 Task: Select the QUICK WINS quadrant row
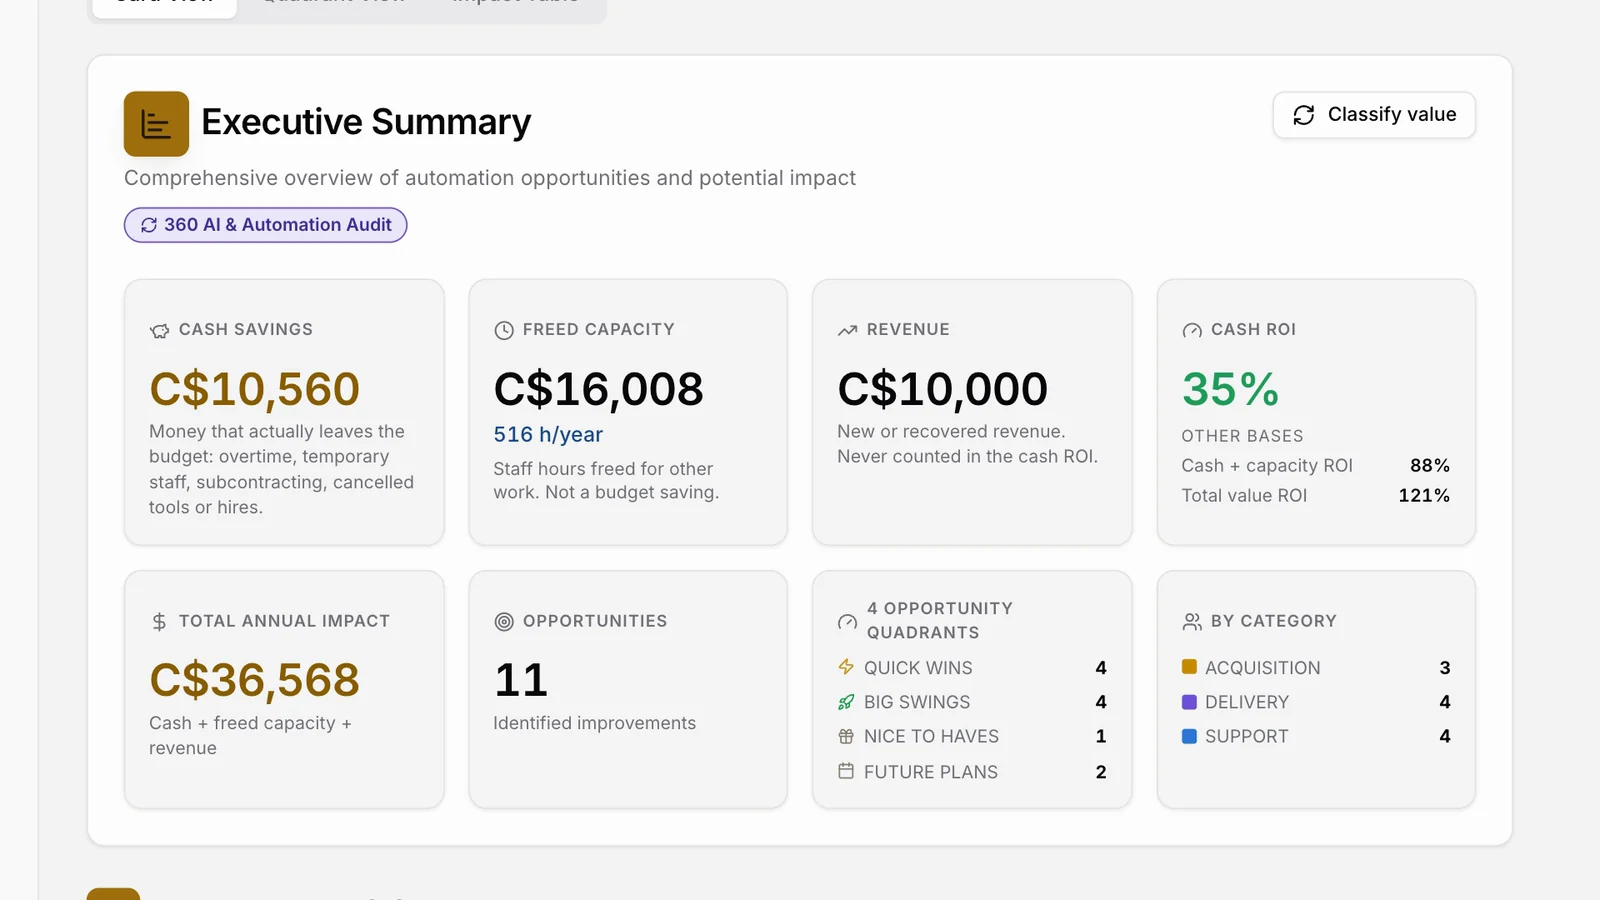(x=972, y=668)
